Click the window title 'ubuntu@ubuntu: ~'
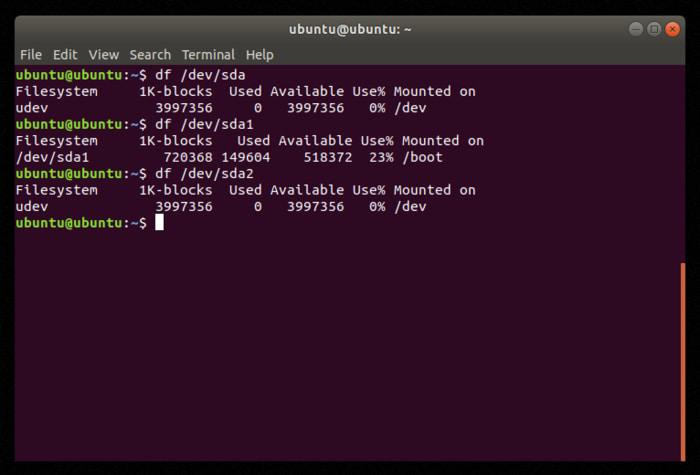700x475 pixels. click(x=350, y=29)
